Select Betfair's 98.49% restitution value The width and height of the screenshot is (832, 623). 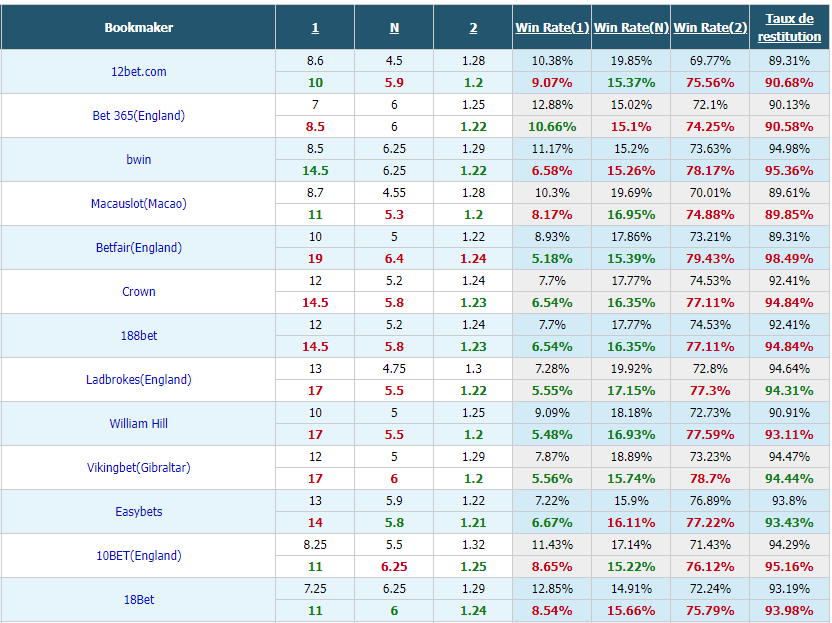(789, 259)
